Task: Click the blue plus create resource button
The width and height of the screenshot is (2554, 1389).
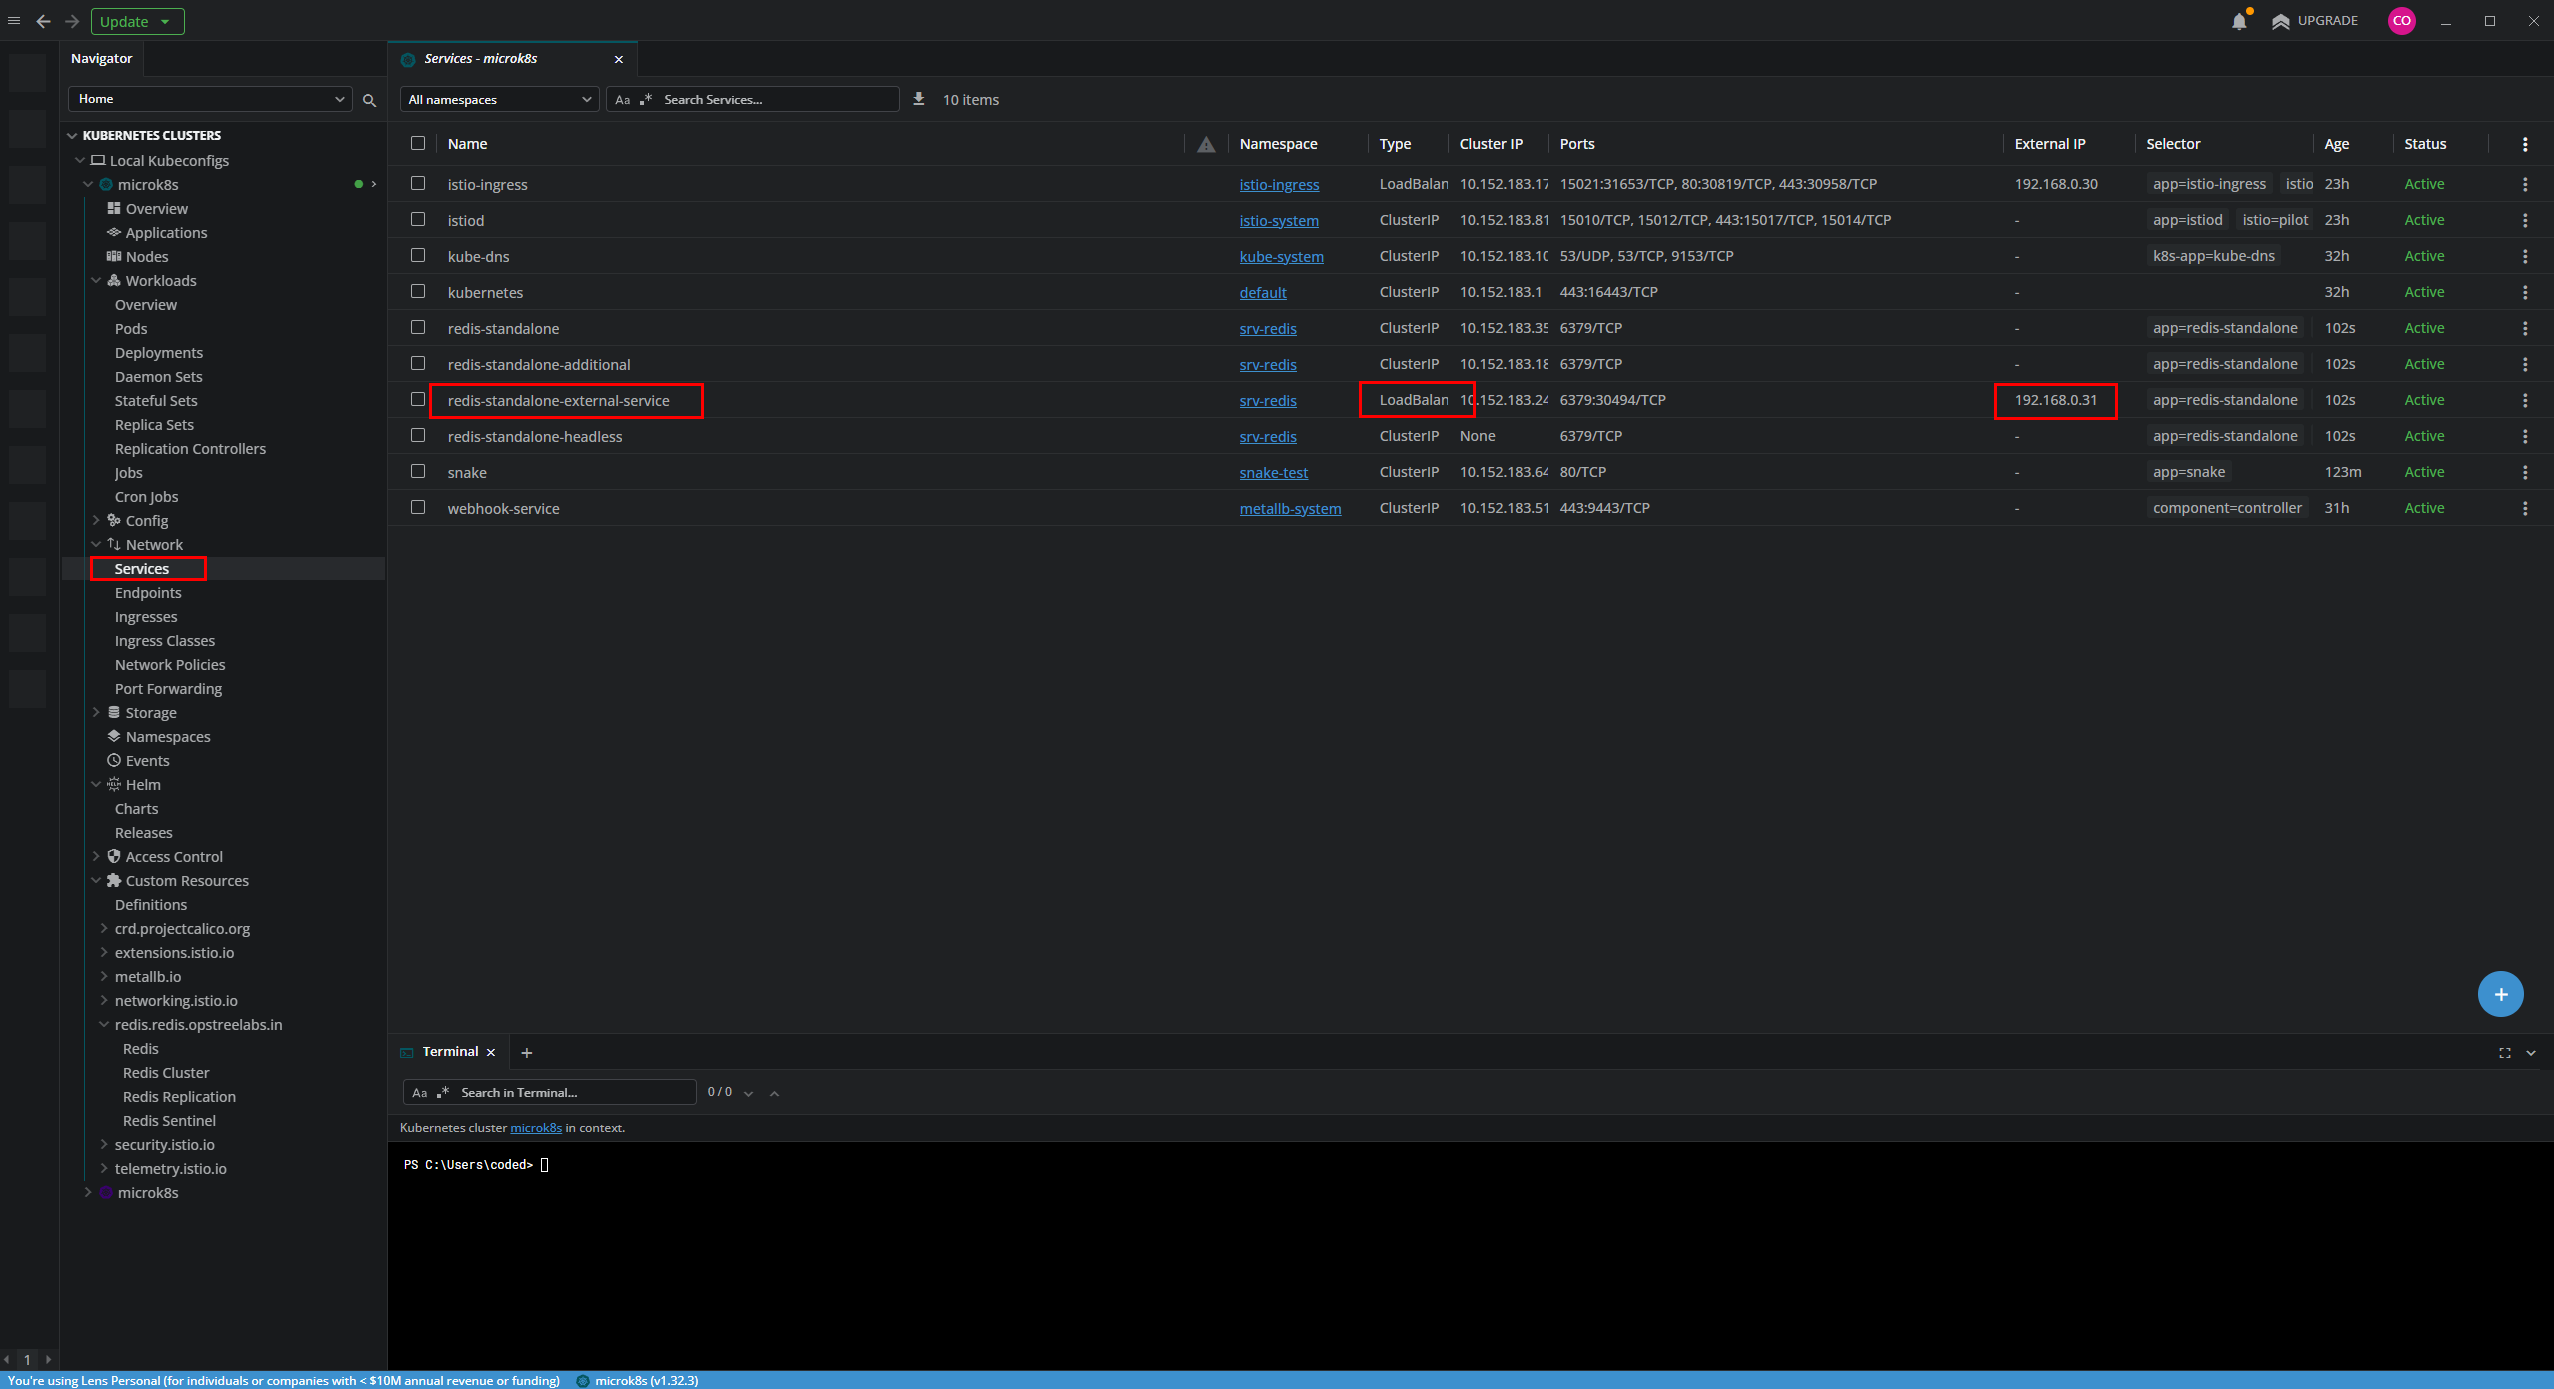Action: pyautogui.click(x=2500, y=994)
